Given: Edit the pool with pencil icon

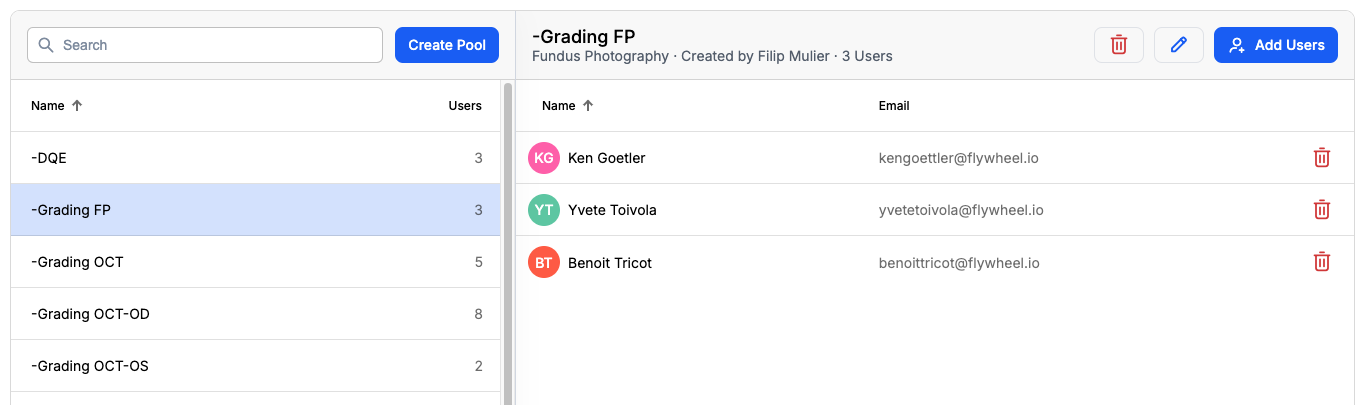Looking at the screenshot, I should 1178,45.
